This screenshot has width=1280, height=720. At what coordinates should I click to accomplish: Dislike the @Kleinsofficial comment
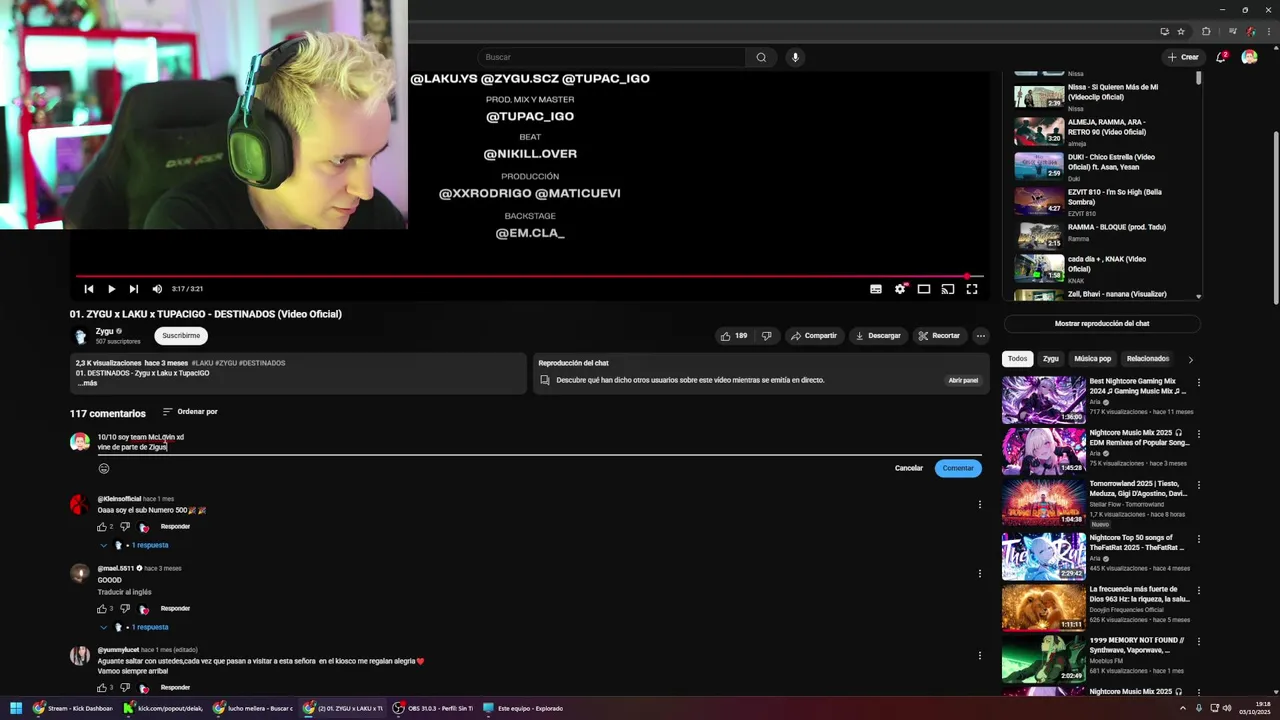tap(125, 527)
